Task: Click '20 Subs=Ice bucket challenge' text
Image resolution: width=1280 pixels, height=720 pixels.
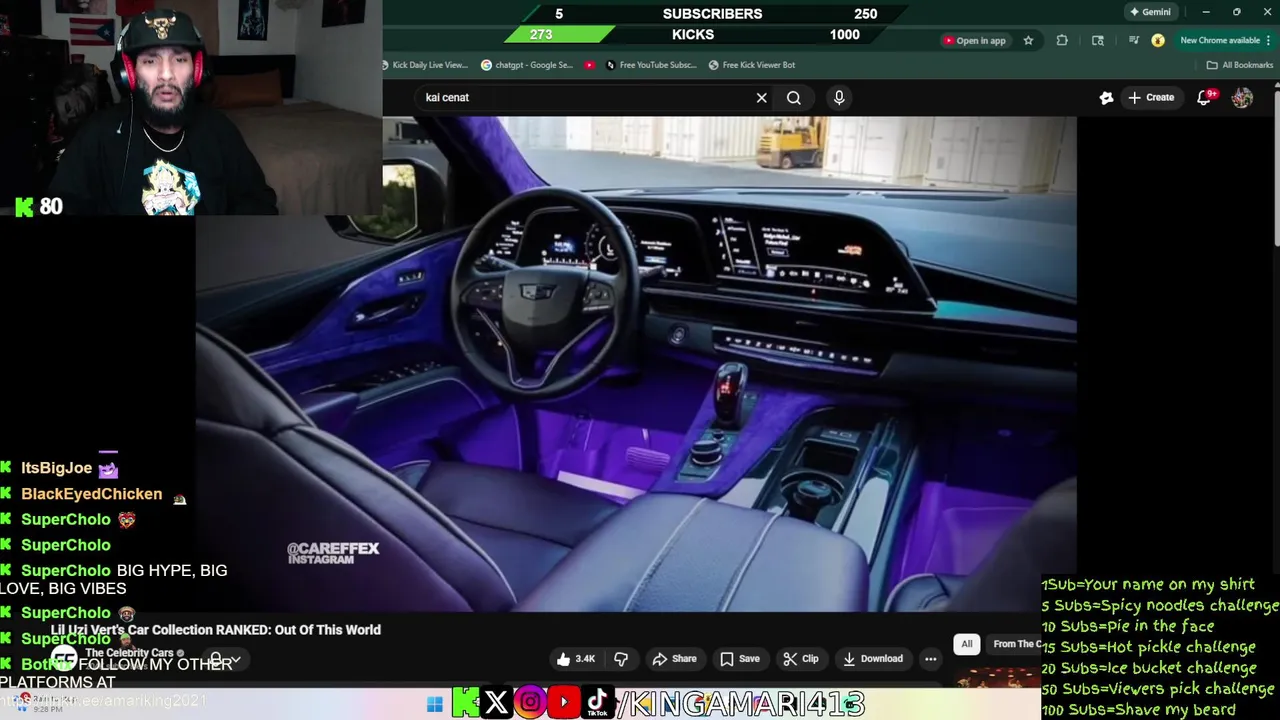Action: click(1149, 668)
